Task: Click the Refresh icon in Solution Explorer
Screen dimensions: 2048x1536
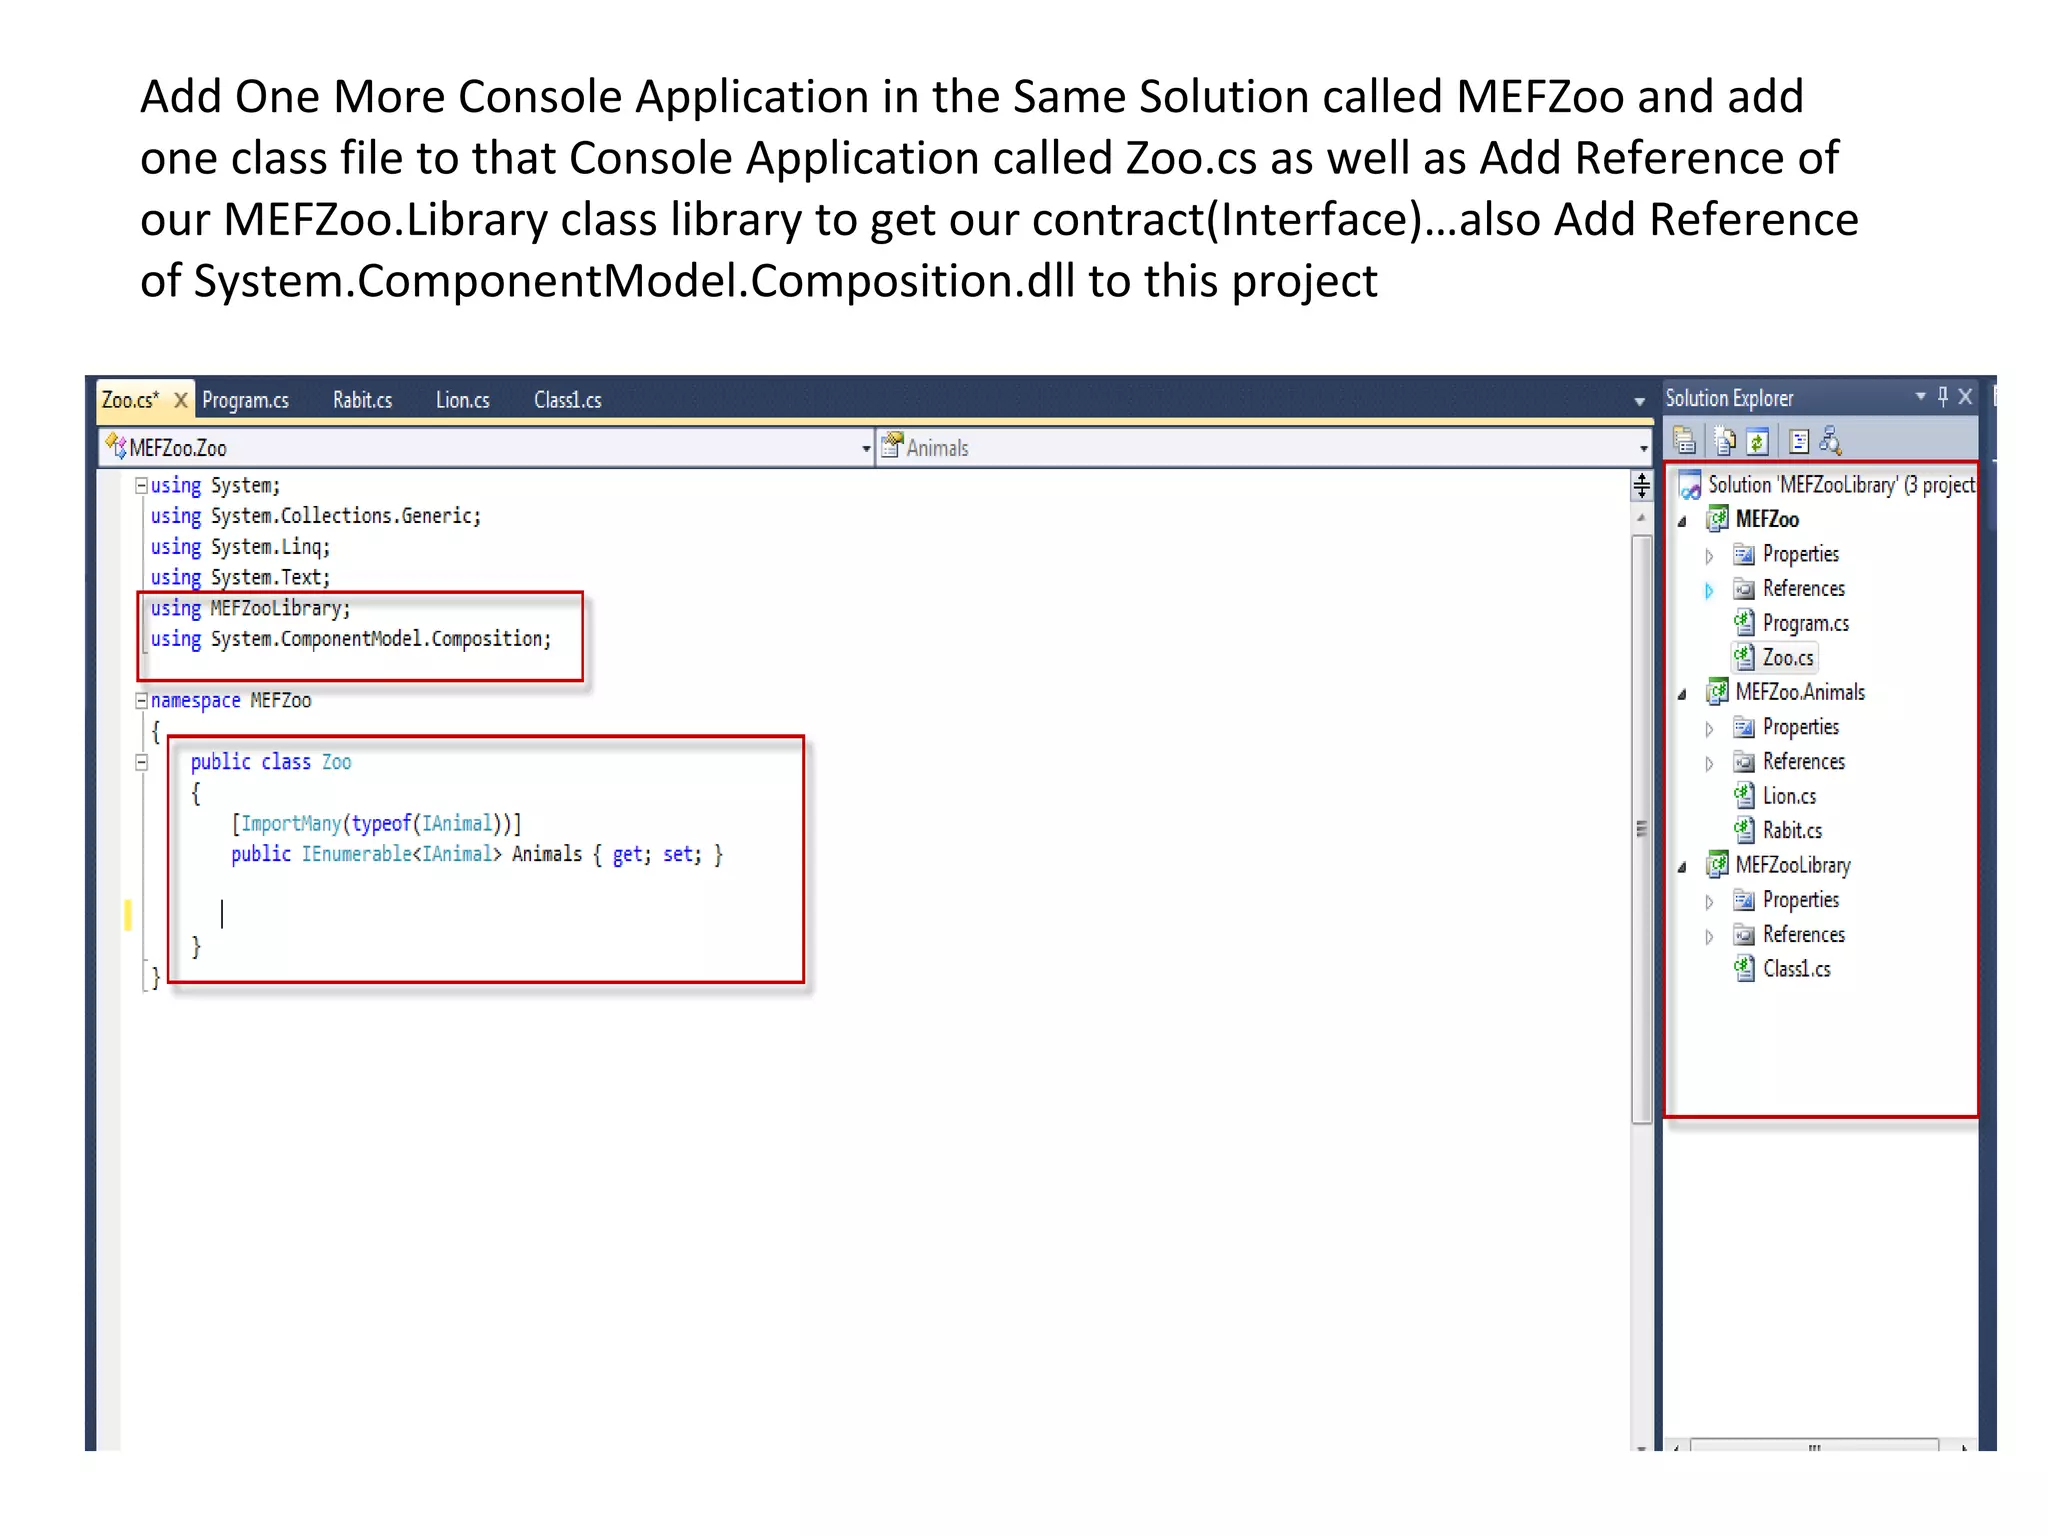Action: [1758, 441]
